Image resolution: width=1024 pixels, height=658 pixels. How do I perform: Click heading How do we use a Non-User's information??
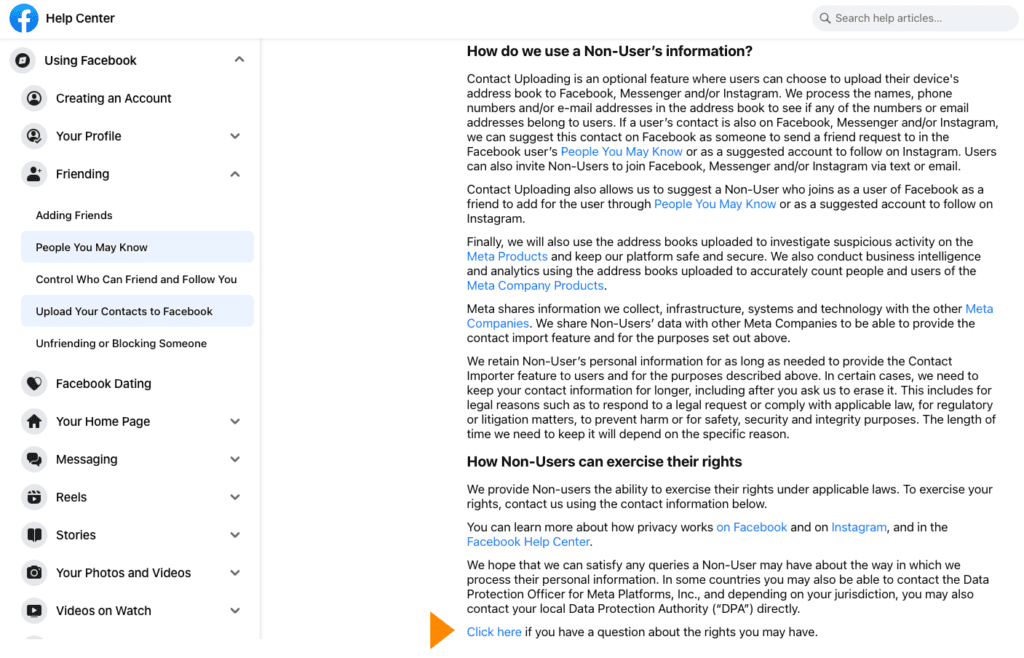click(609, 51)
